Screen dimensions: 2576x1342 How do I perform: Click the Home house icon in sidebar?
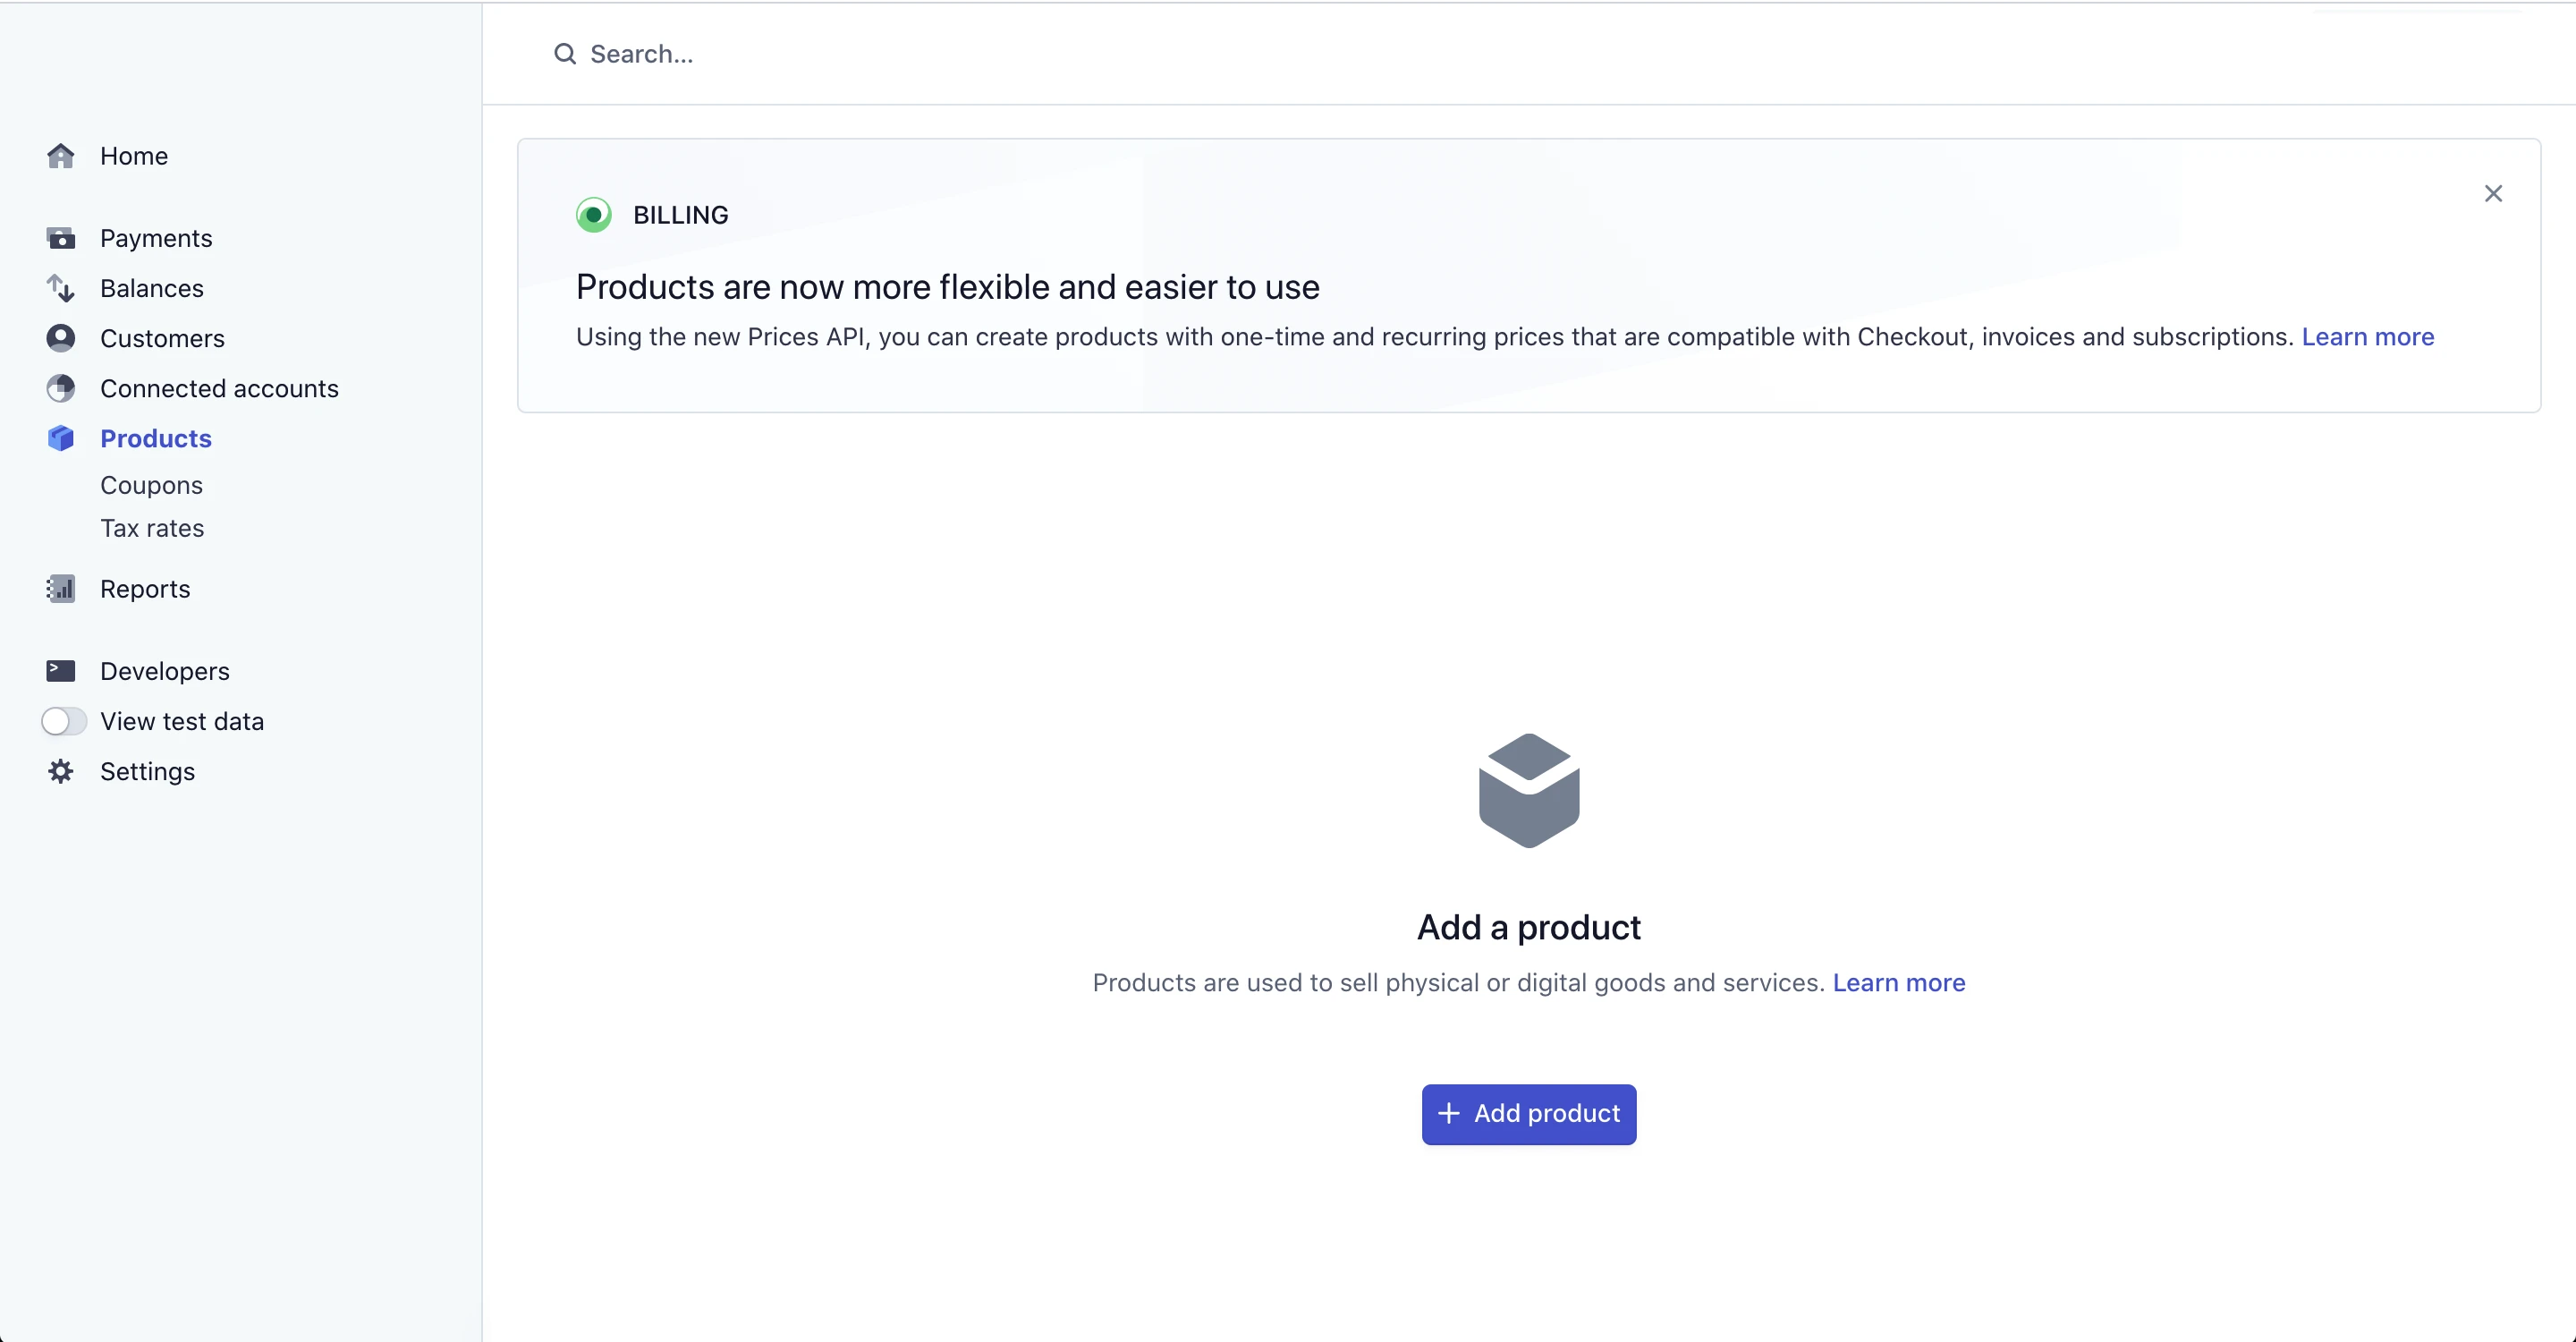[61, 156]
